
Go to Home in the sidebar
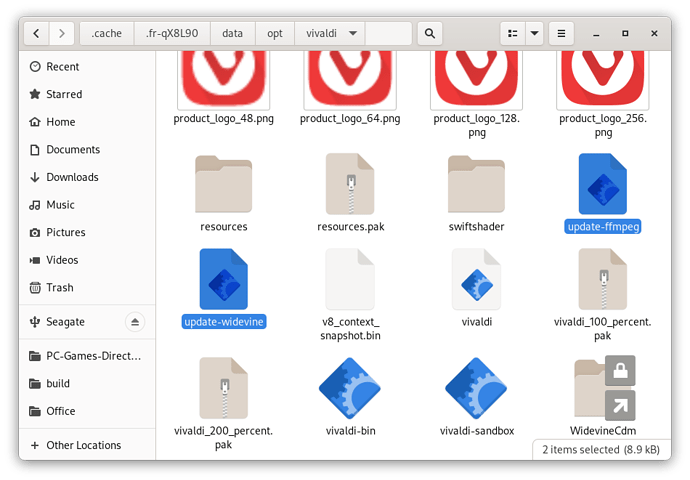pos(87,122)
